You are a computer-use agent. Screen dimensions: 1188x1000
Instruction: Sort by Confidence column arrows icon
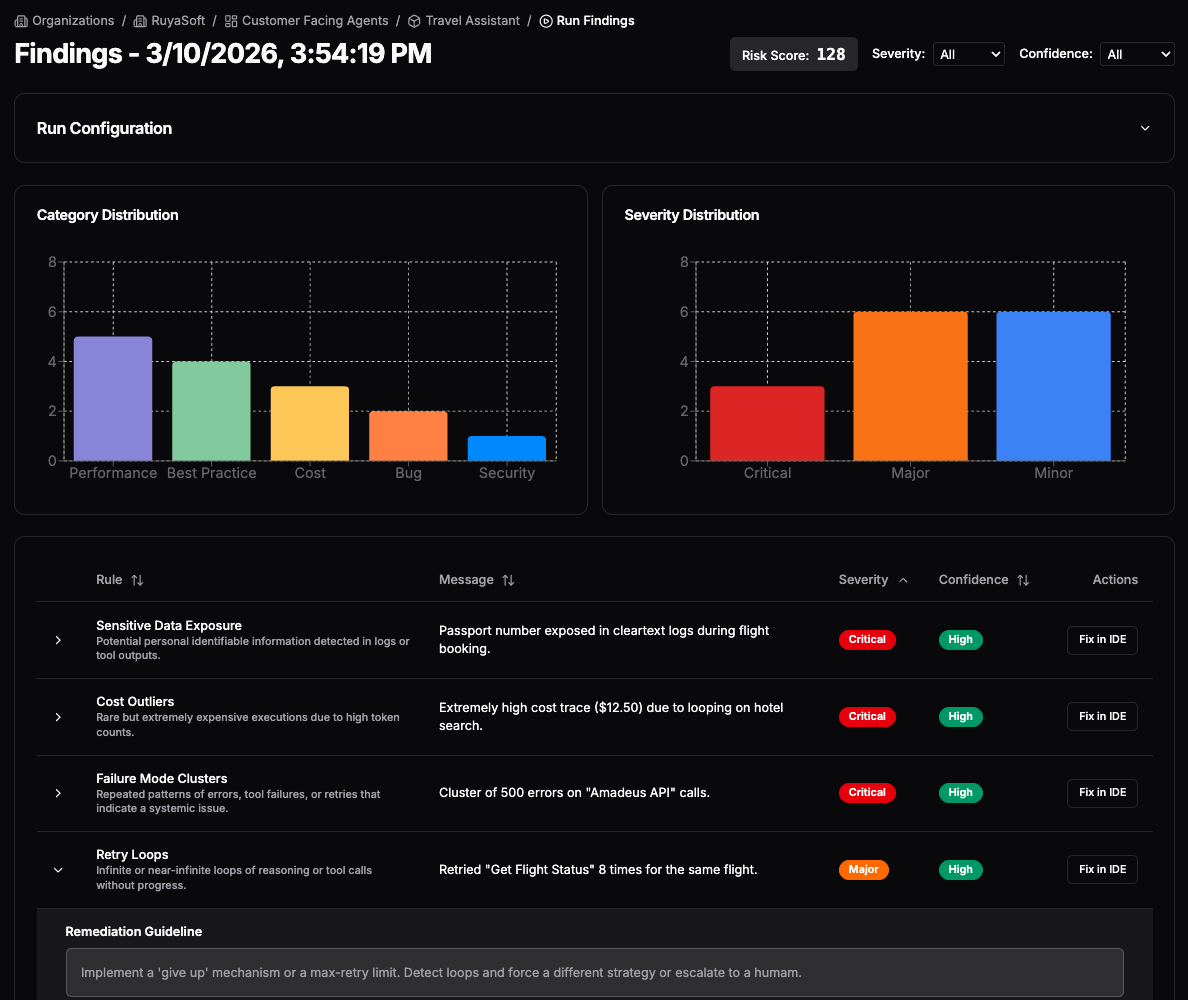1023,580
